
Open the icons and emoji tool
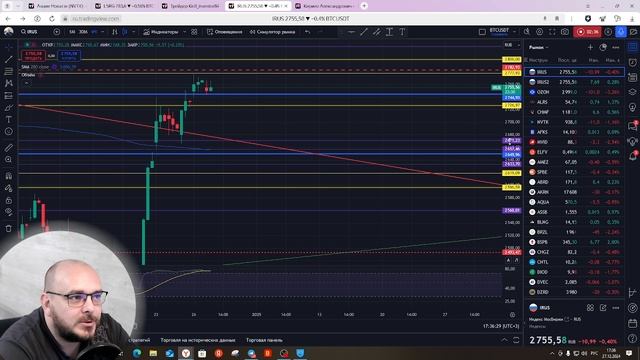coord(9,131)
